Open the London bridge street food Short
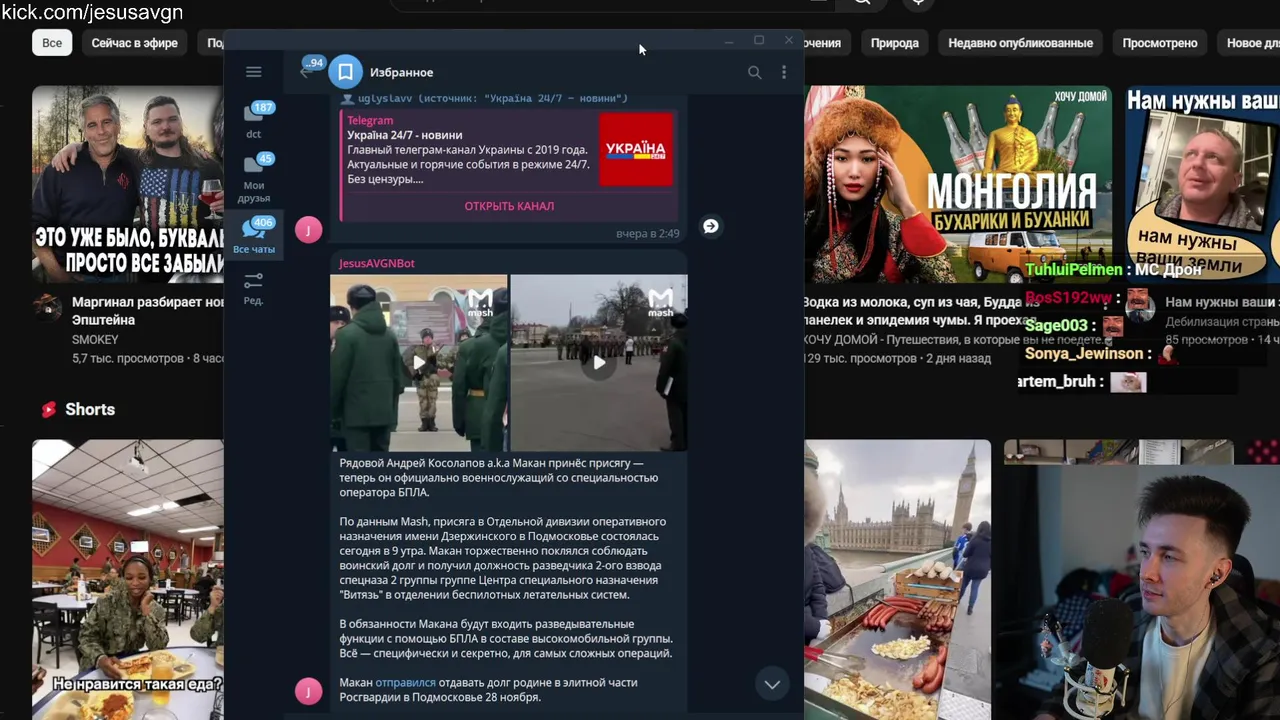 pos(898,580)
